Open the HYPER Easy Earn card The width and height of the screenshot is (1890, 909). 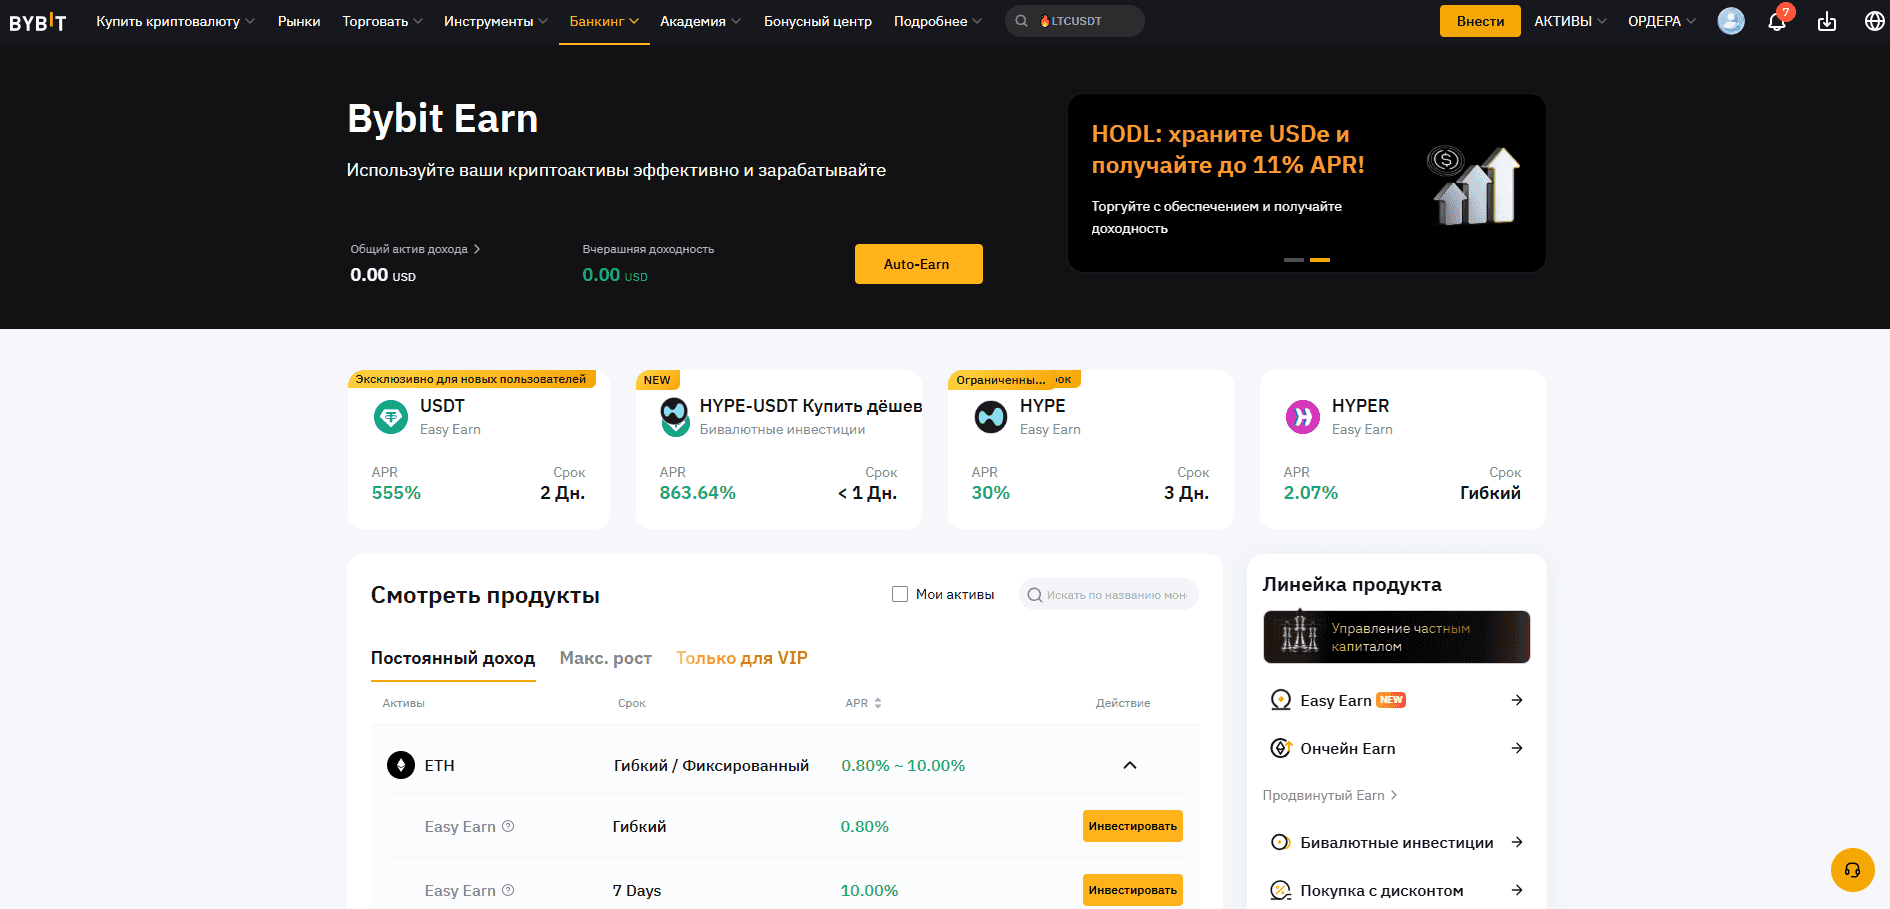[x=1403, y=449]
